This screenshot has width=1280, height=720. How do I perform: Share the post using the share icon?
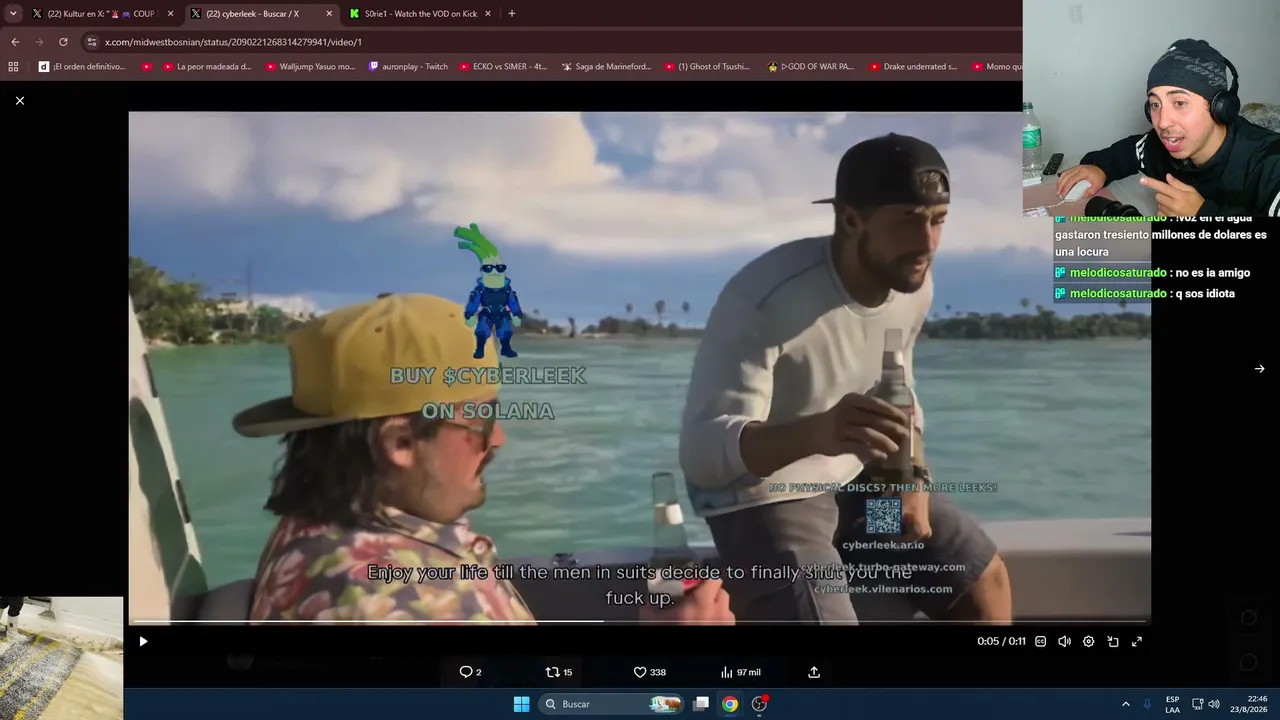pyautogui.click(x=814, y=672)
